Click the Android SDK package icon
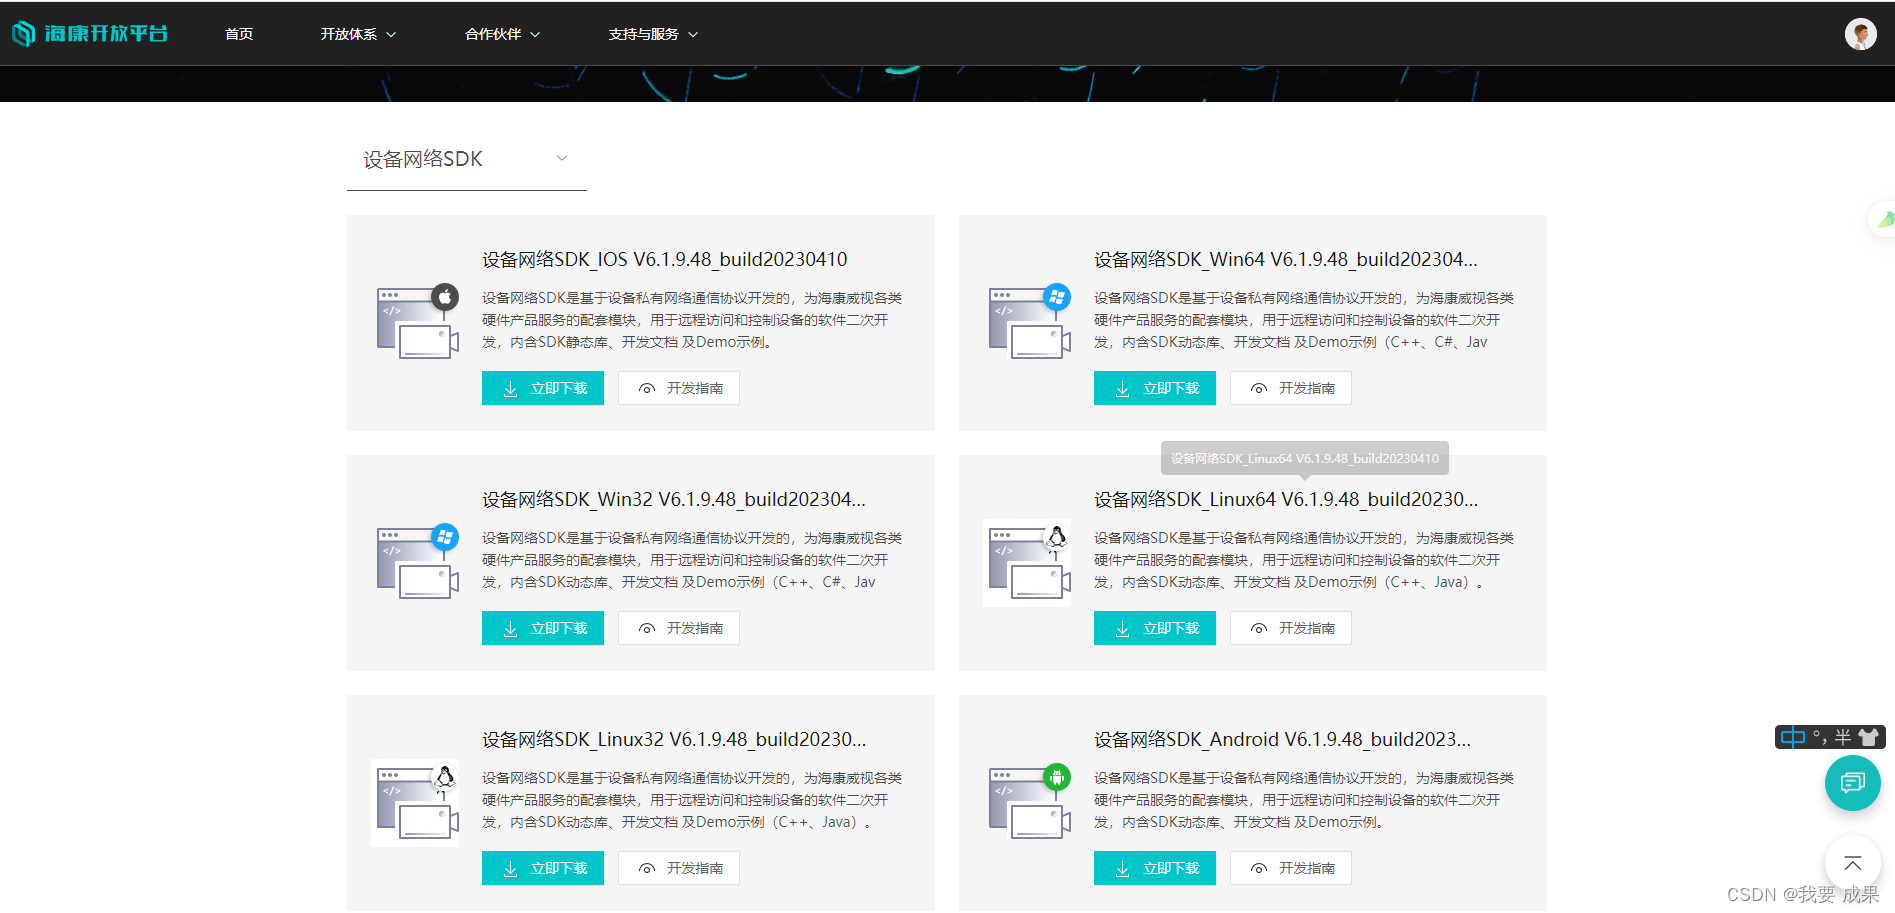This screenshot has height=913, width=1895. click(x=1029, y=802)
